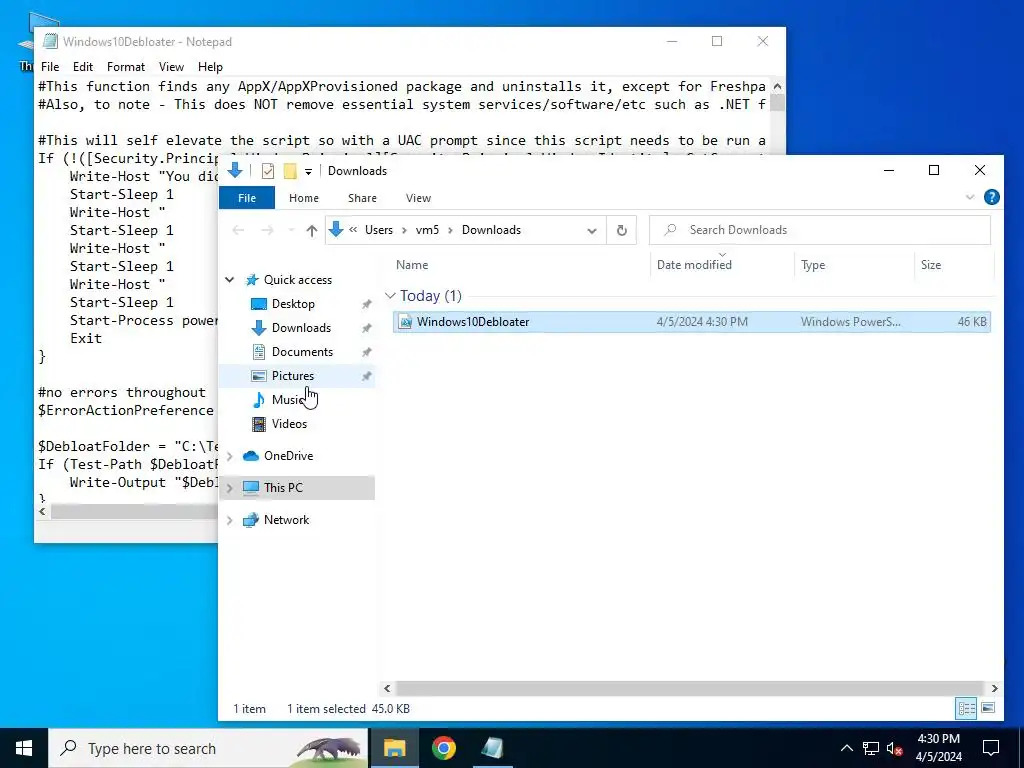Expand the OneDrive tree node
This screenshot has height=768, width=1024.
(x=229, y=456)
